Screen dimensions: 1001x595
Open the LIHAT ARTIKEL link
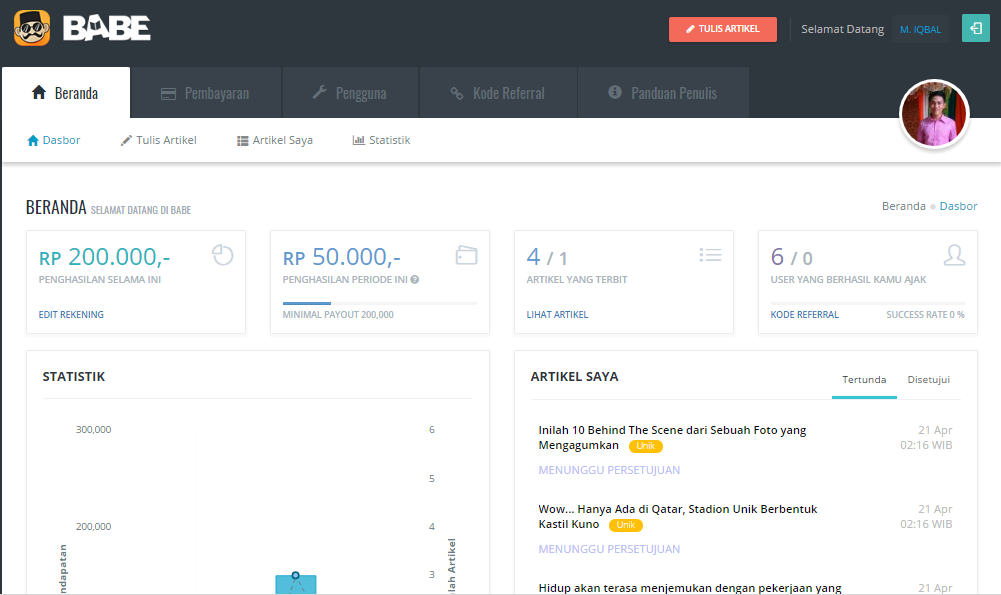pyautogui.click(x=557, y=315)
